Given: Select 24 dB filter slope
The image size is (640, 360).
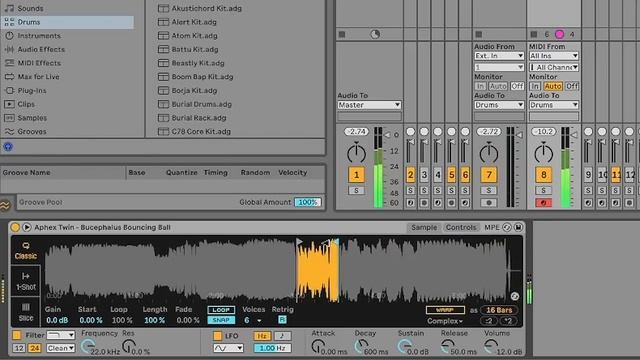Looking at the screenshot, I should (x=34, y=348).
